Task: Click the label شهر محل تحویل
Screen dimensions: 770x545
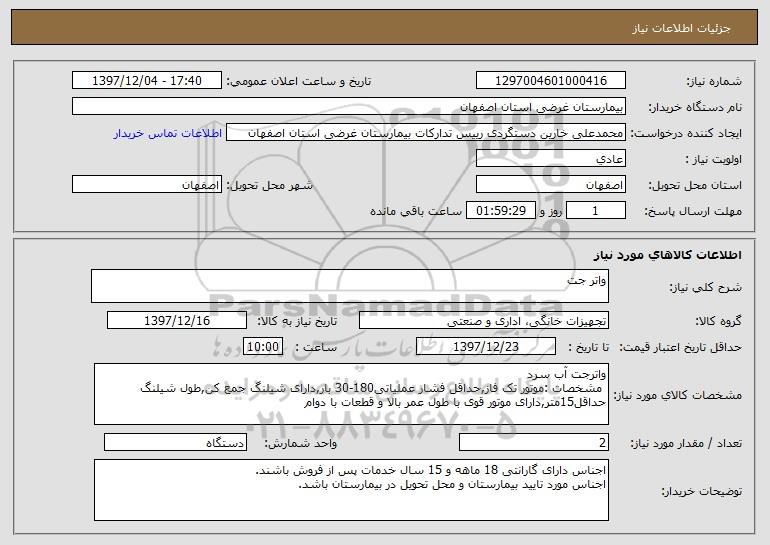Action: pyautogui.click(x=269, y=185)
